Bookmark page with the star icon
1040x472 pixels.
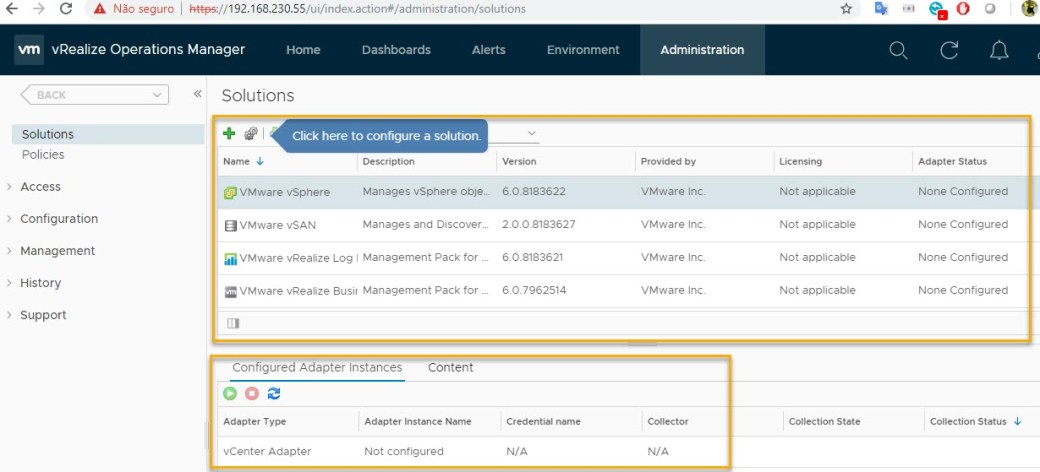(x=846, y=9)
